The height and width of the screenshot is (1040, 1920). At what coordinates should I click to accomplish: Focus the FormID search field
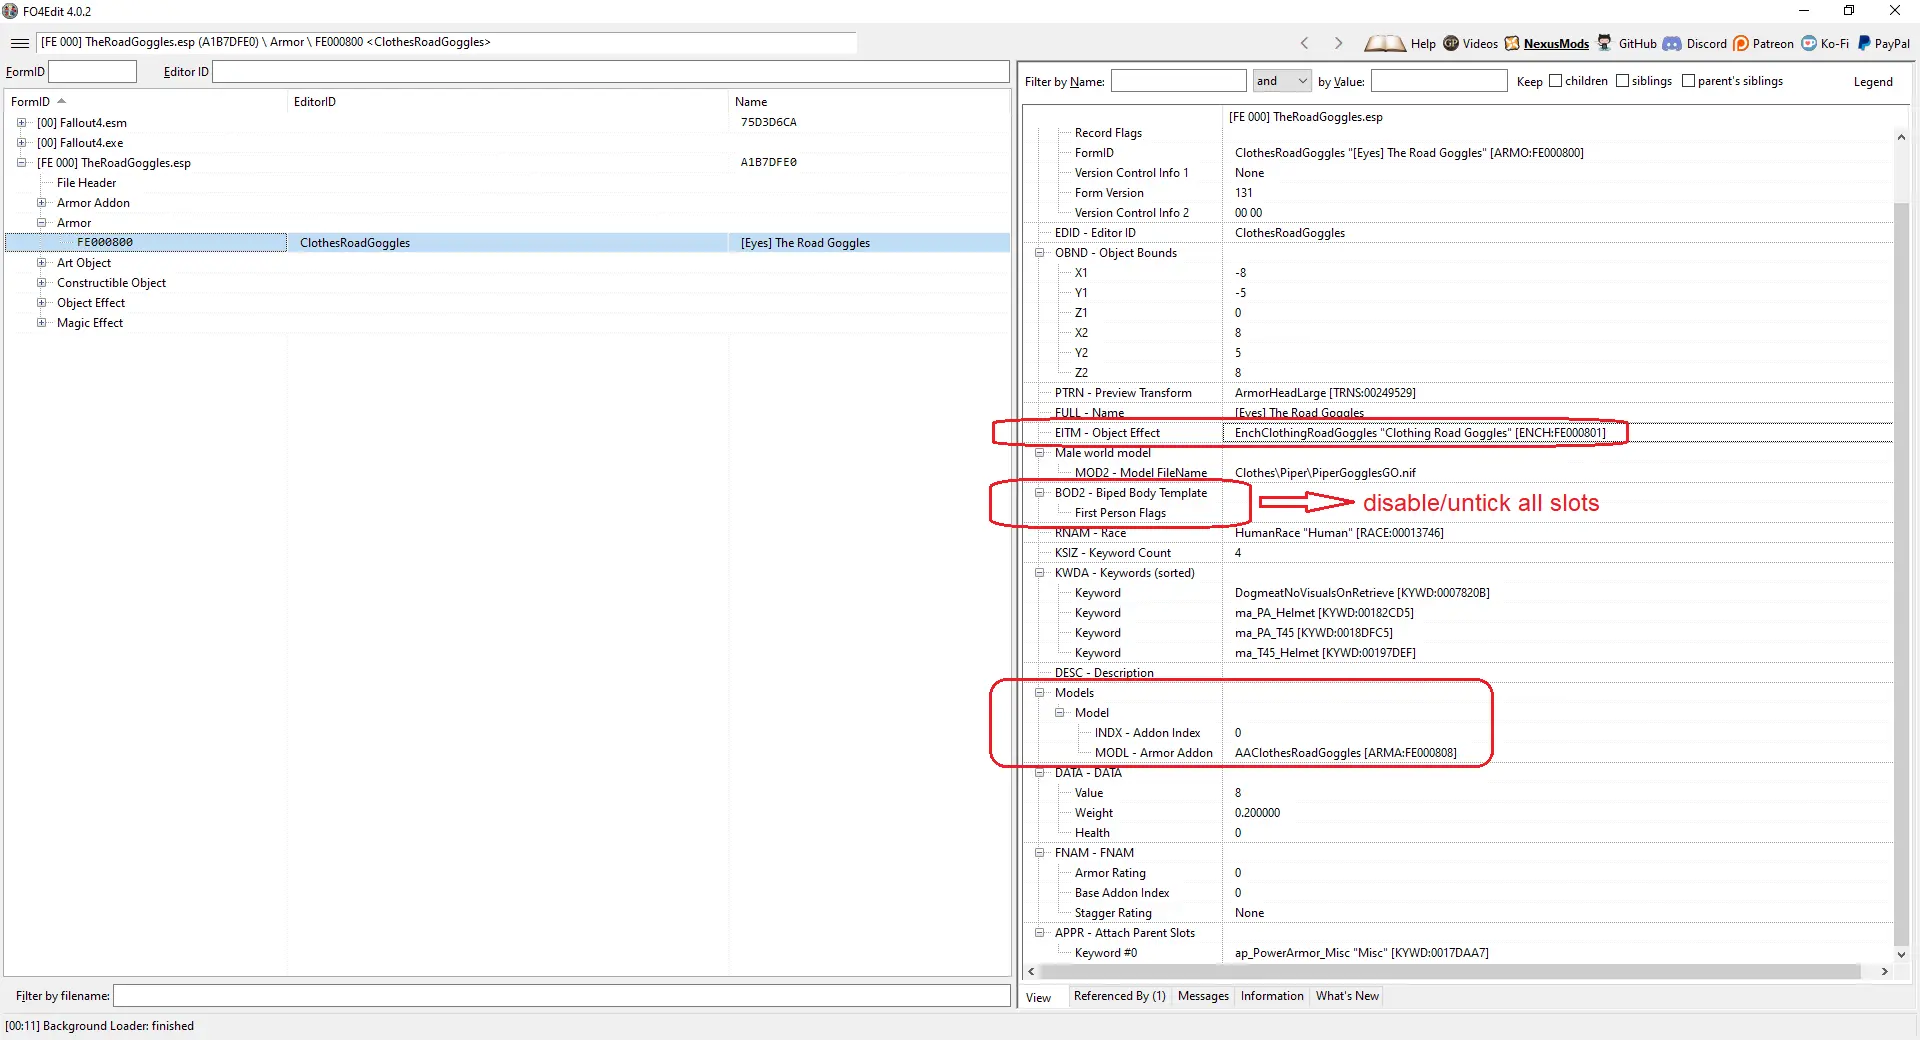[x=92, y=72]
